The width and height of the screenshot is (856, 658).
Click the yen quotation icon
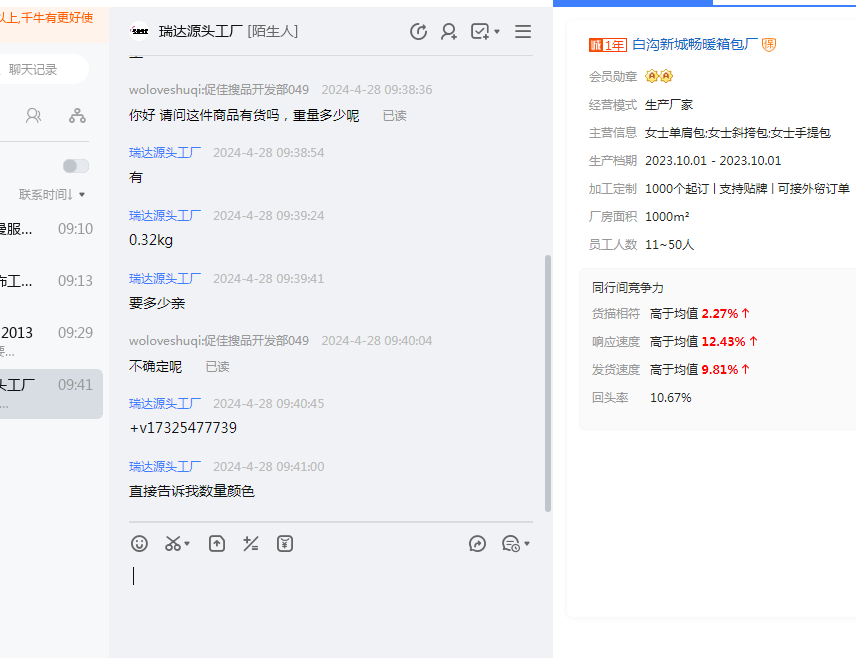coord(285,544)
